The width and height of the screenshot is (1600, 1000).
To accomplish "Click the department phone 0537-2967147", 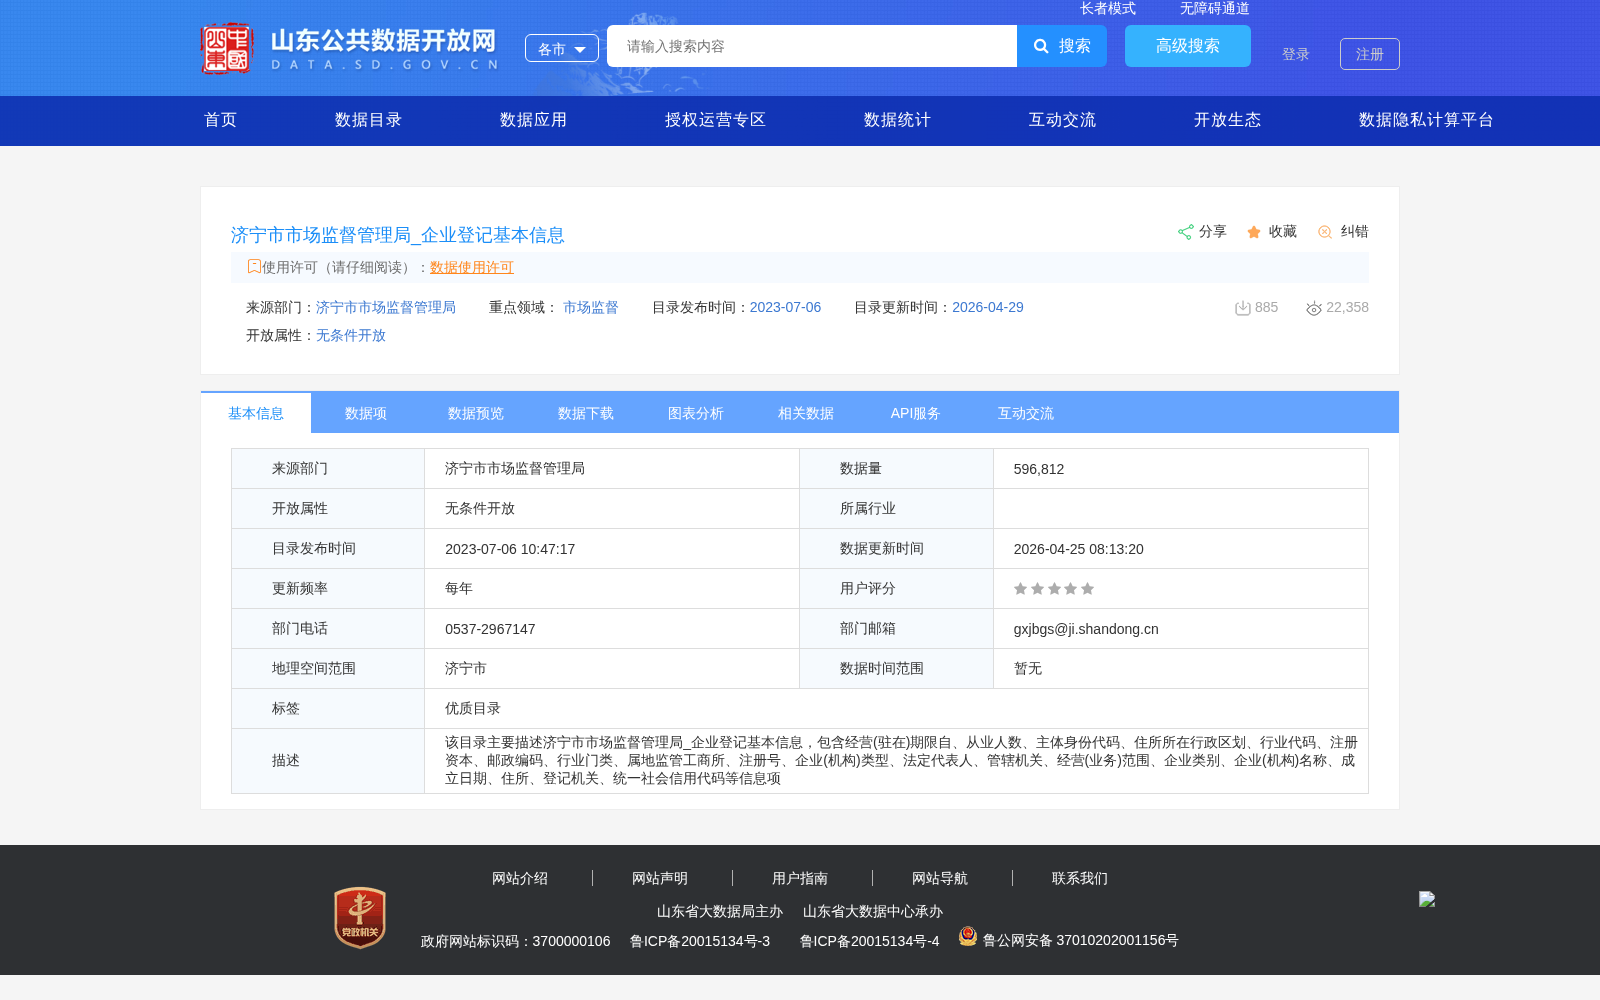I will click(x=490, y=629).
